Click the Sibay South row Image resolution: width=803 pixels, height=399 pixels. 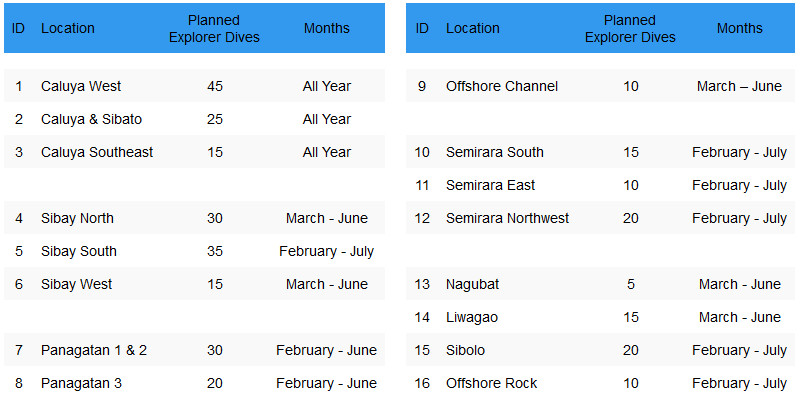194,251
